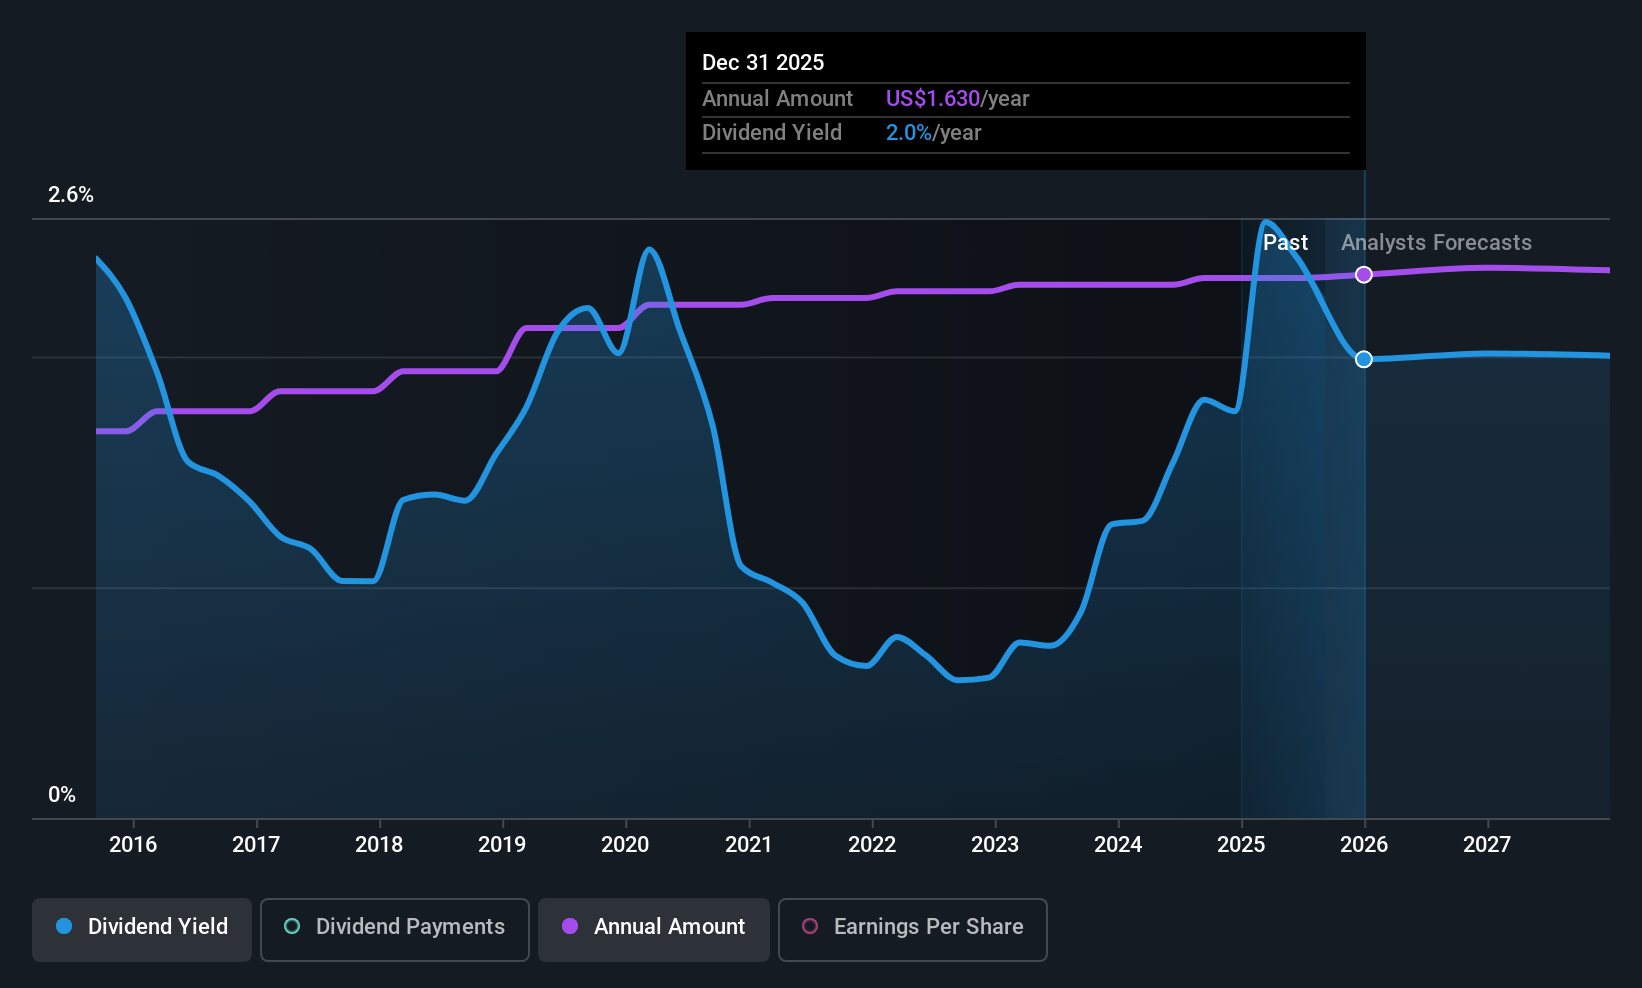The image size is (1642, 988).
Task: Select the purple Annual Amount forecast marker
Action: [1363, 274]
